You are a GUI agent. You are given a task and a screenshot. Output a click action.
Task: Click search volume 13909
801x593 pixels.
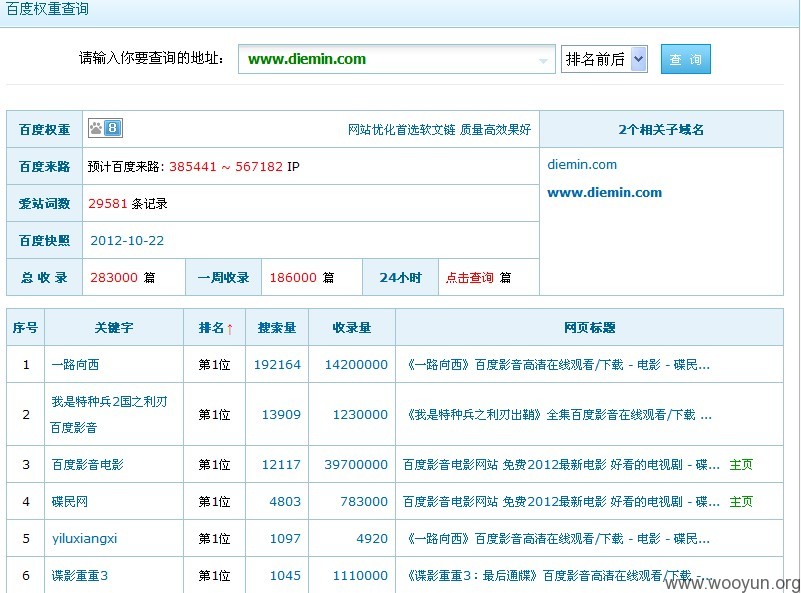(x=281, y=414)
